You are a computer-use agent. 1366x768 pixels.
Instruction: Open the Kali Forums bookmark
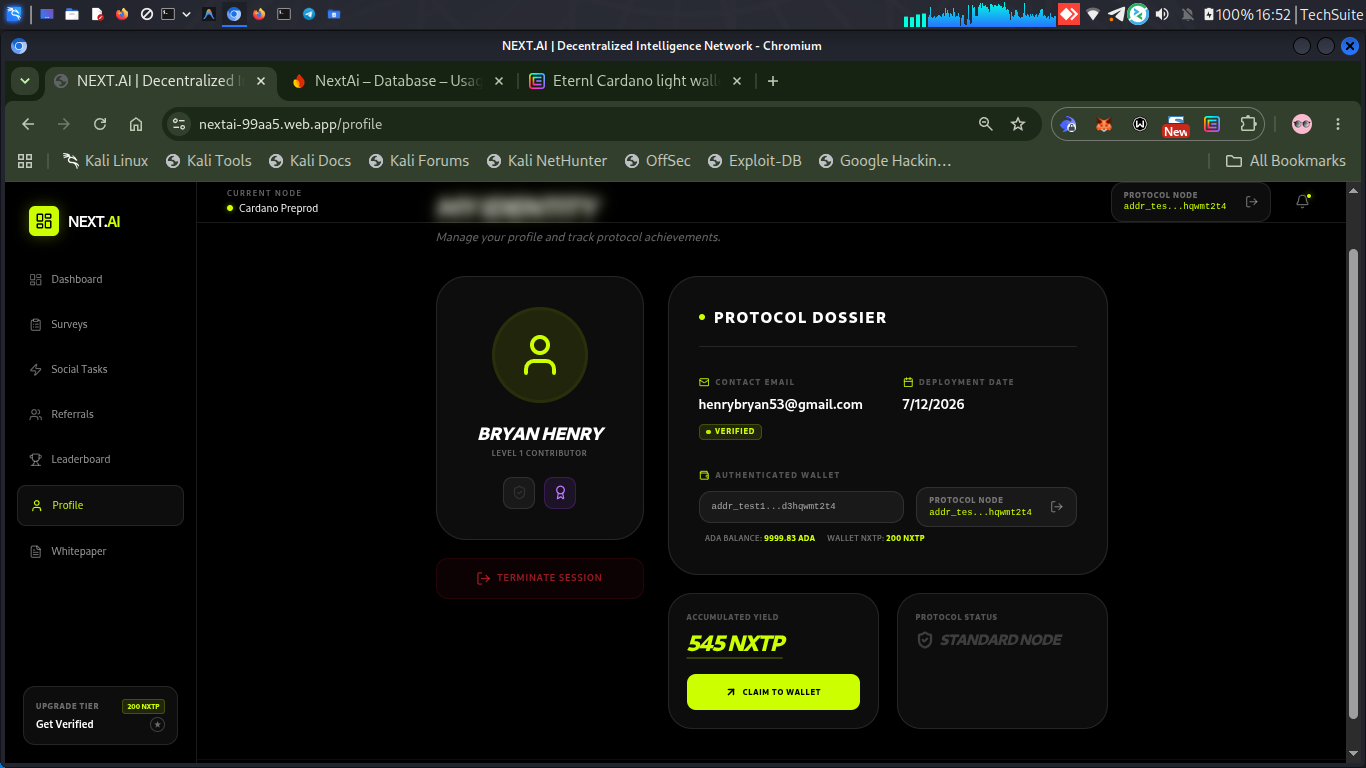coord(418,161)
